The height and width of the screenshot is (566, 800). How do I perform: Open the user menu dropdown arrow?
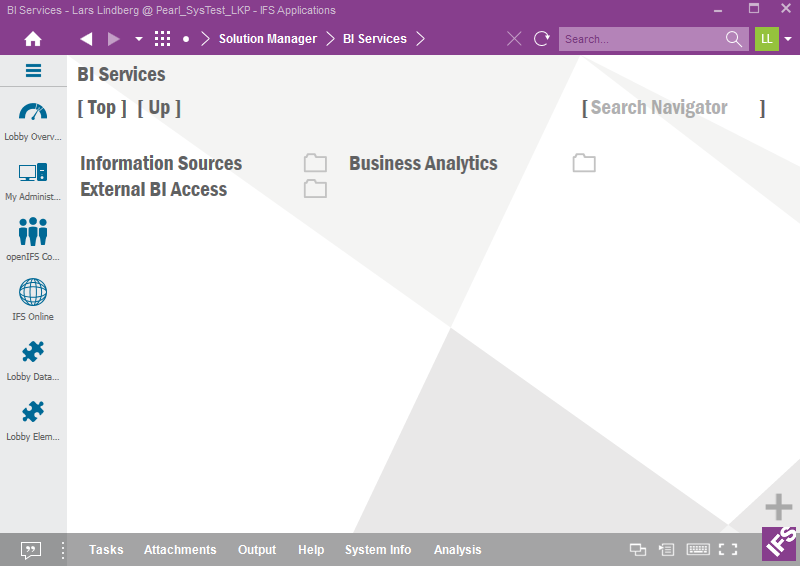coord(788,39)
